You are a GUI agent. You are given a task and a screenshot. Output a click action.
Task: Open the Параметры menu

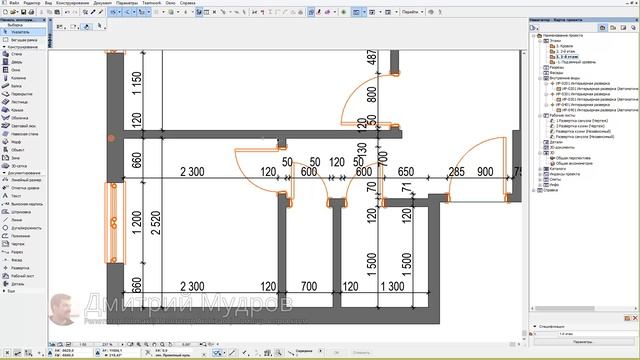[127, 3]
